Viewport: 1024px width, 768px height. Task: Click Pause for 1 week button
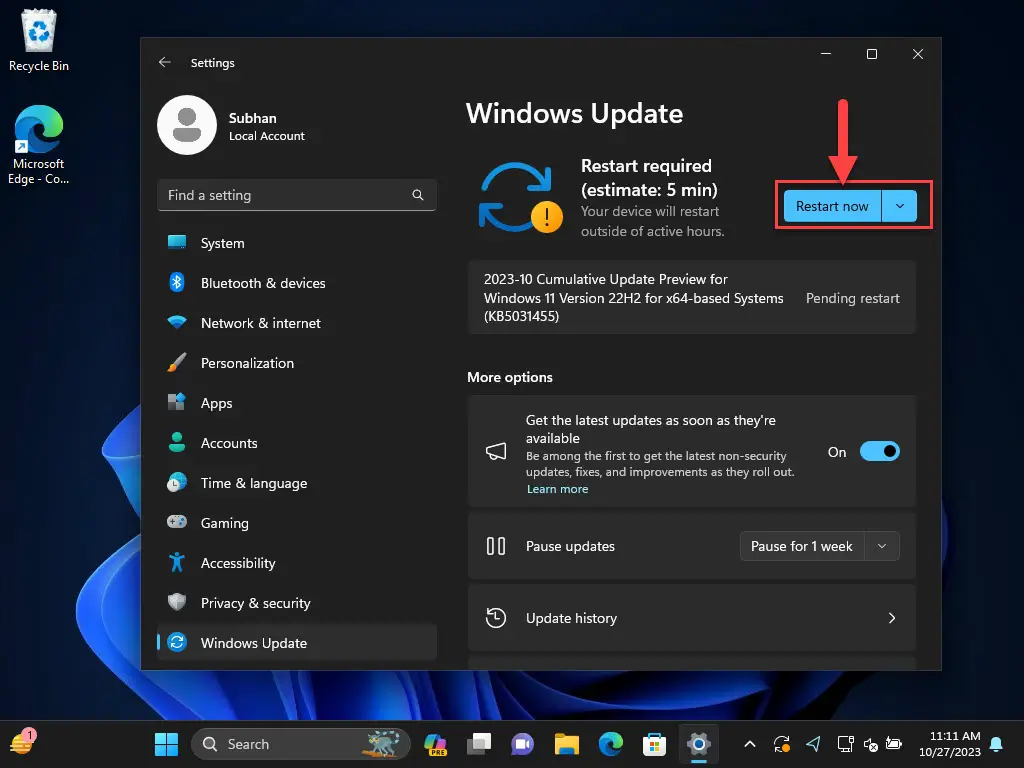coord(802,546)
